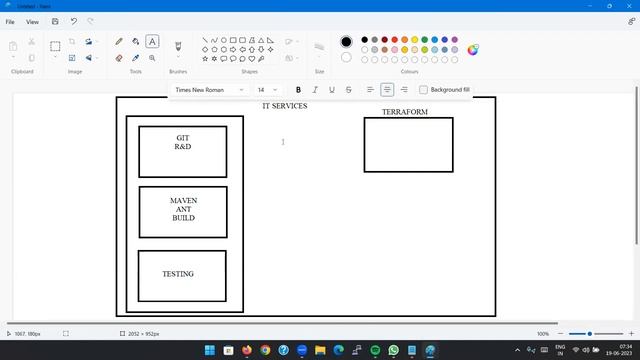640x360 pixels.
Task: Click the vertical canvas scrollbar
Action: coord(637,165)
